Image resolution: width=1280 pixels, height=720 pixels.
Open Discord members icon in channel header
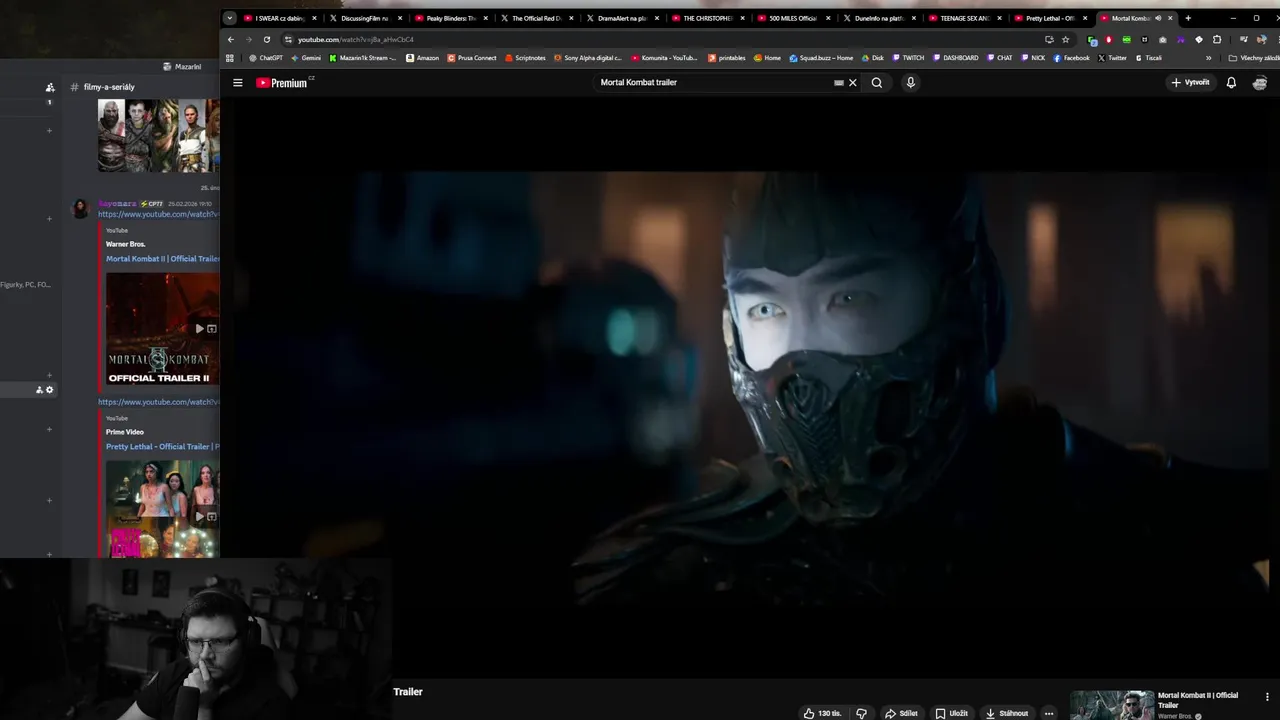(x=50, y=87)
